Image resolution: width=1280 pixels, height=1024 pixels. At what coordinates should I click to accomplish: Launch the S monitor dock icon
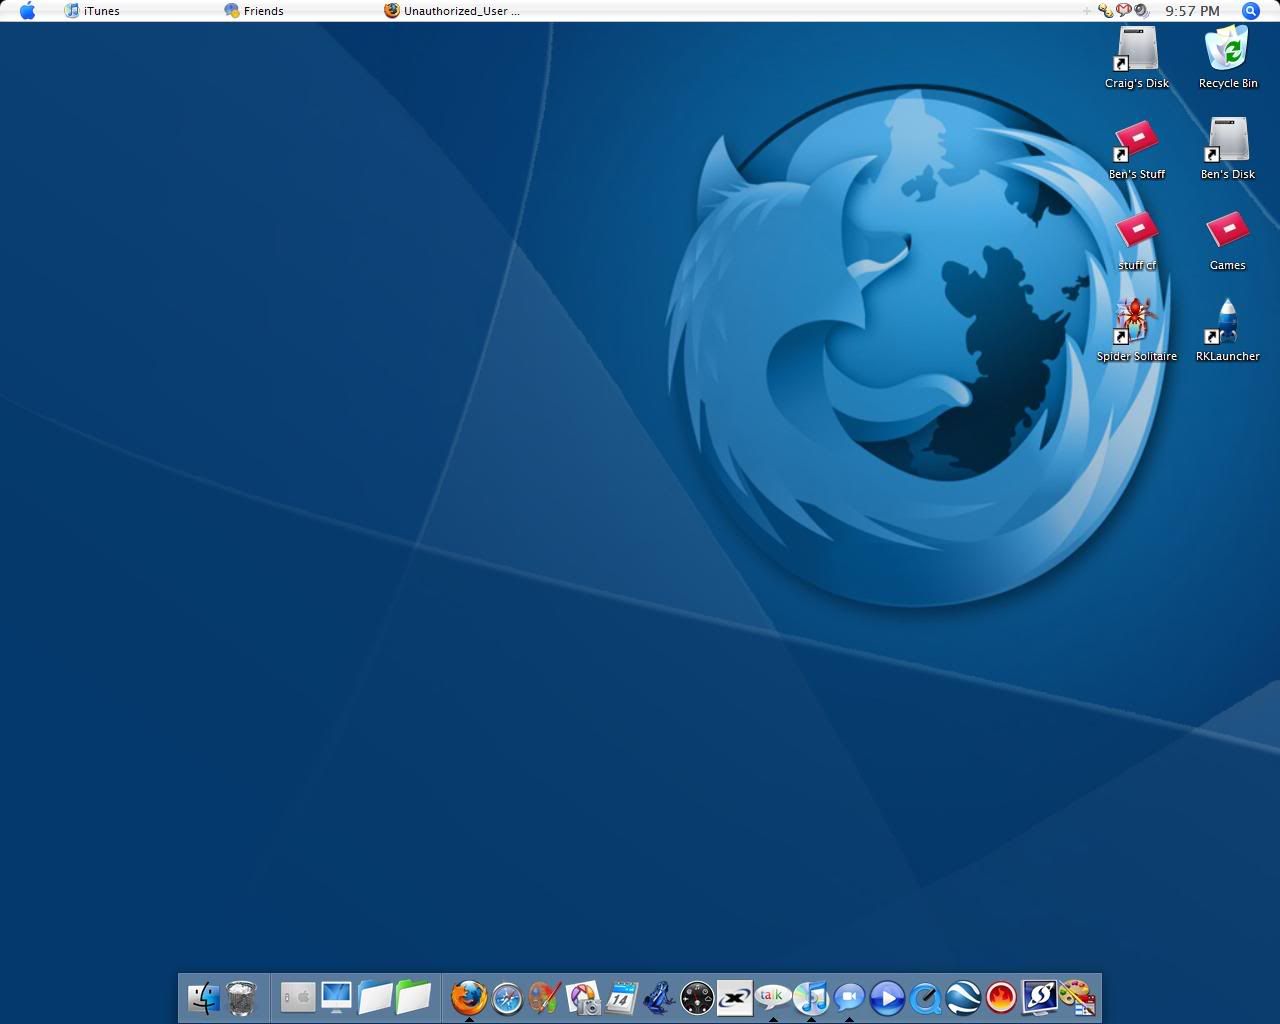tap(1040, 997)
